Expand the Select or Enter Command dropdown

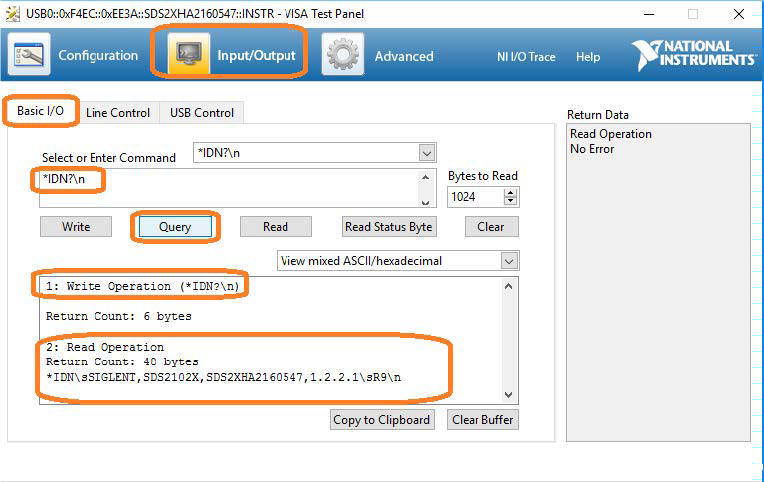(x=427, y=153)
